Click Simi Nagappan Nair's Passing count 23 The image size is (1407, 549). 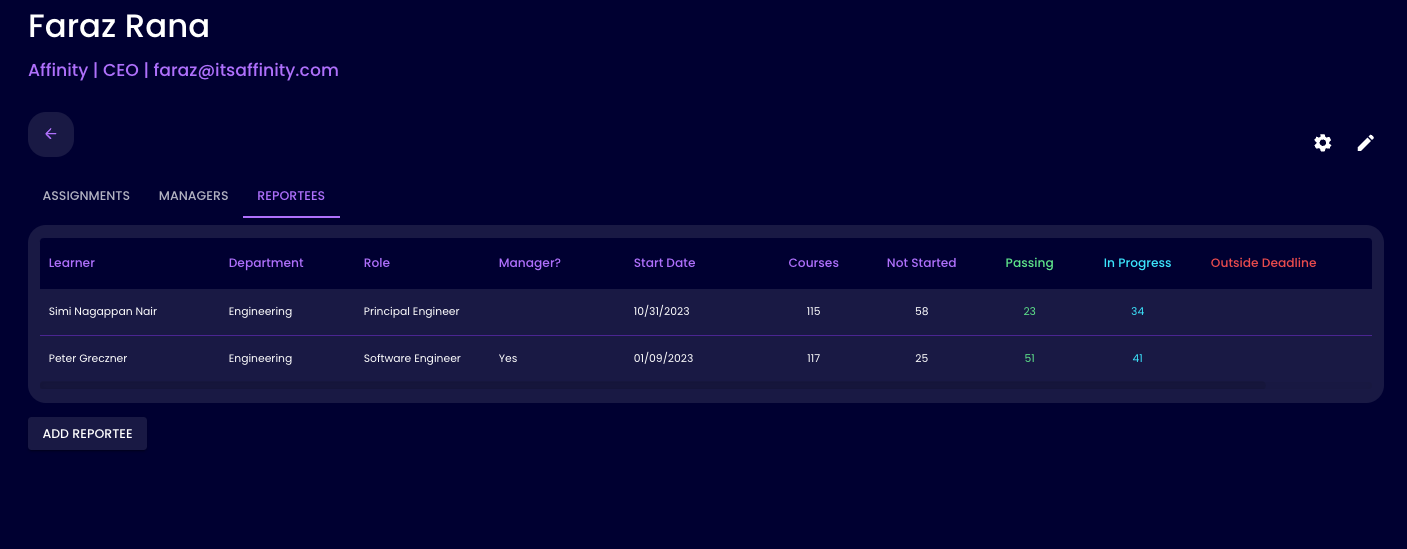[1029, 312]
